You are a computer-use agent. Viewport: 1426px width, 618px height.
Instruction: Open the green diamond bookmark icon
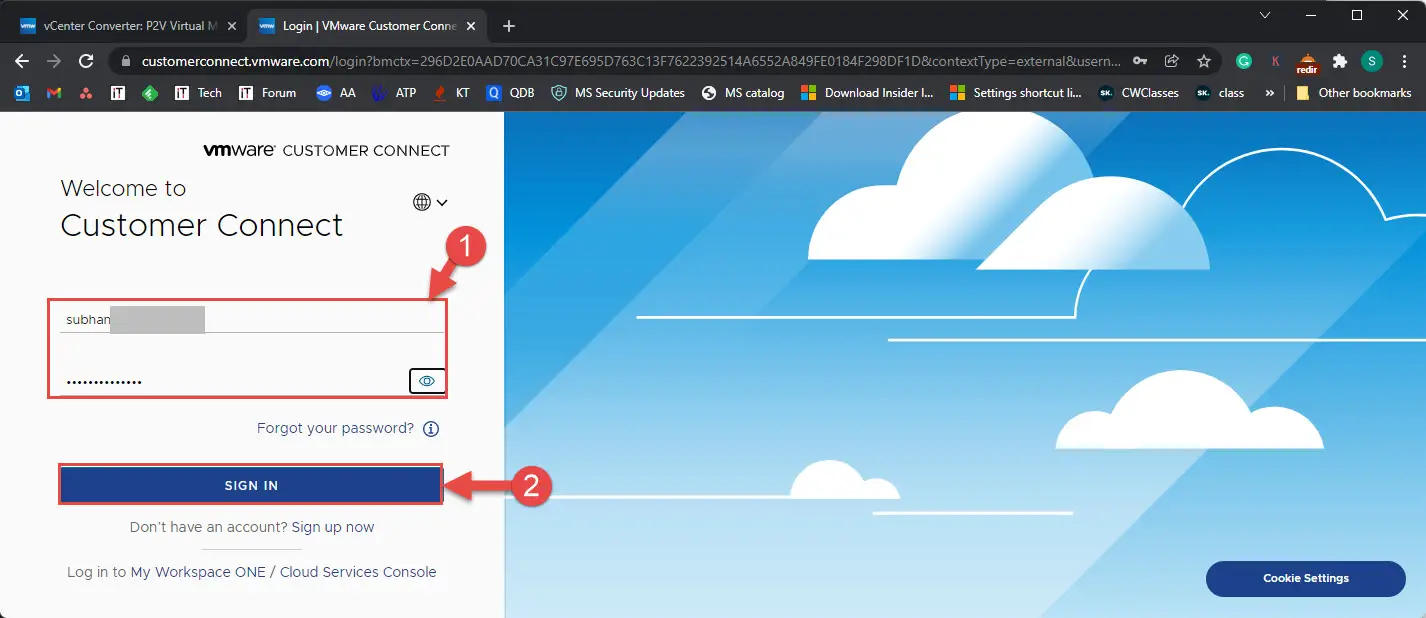(150, 93)
